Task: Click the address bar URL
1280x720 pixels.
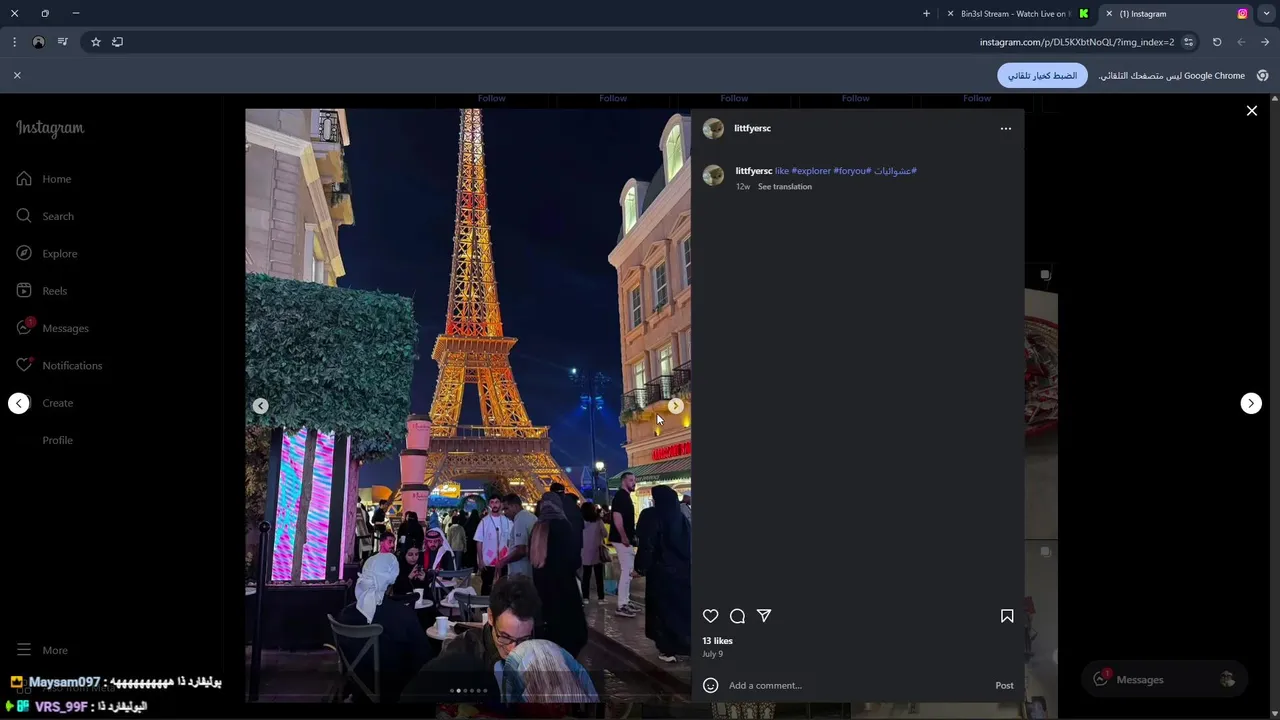Action: click(x=1077, y=42)
